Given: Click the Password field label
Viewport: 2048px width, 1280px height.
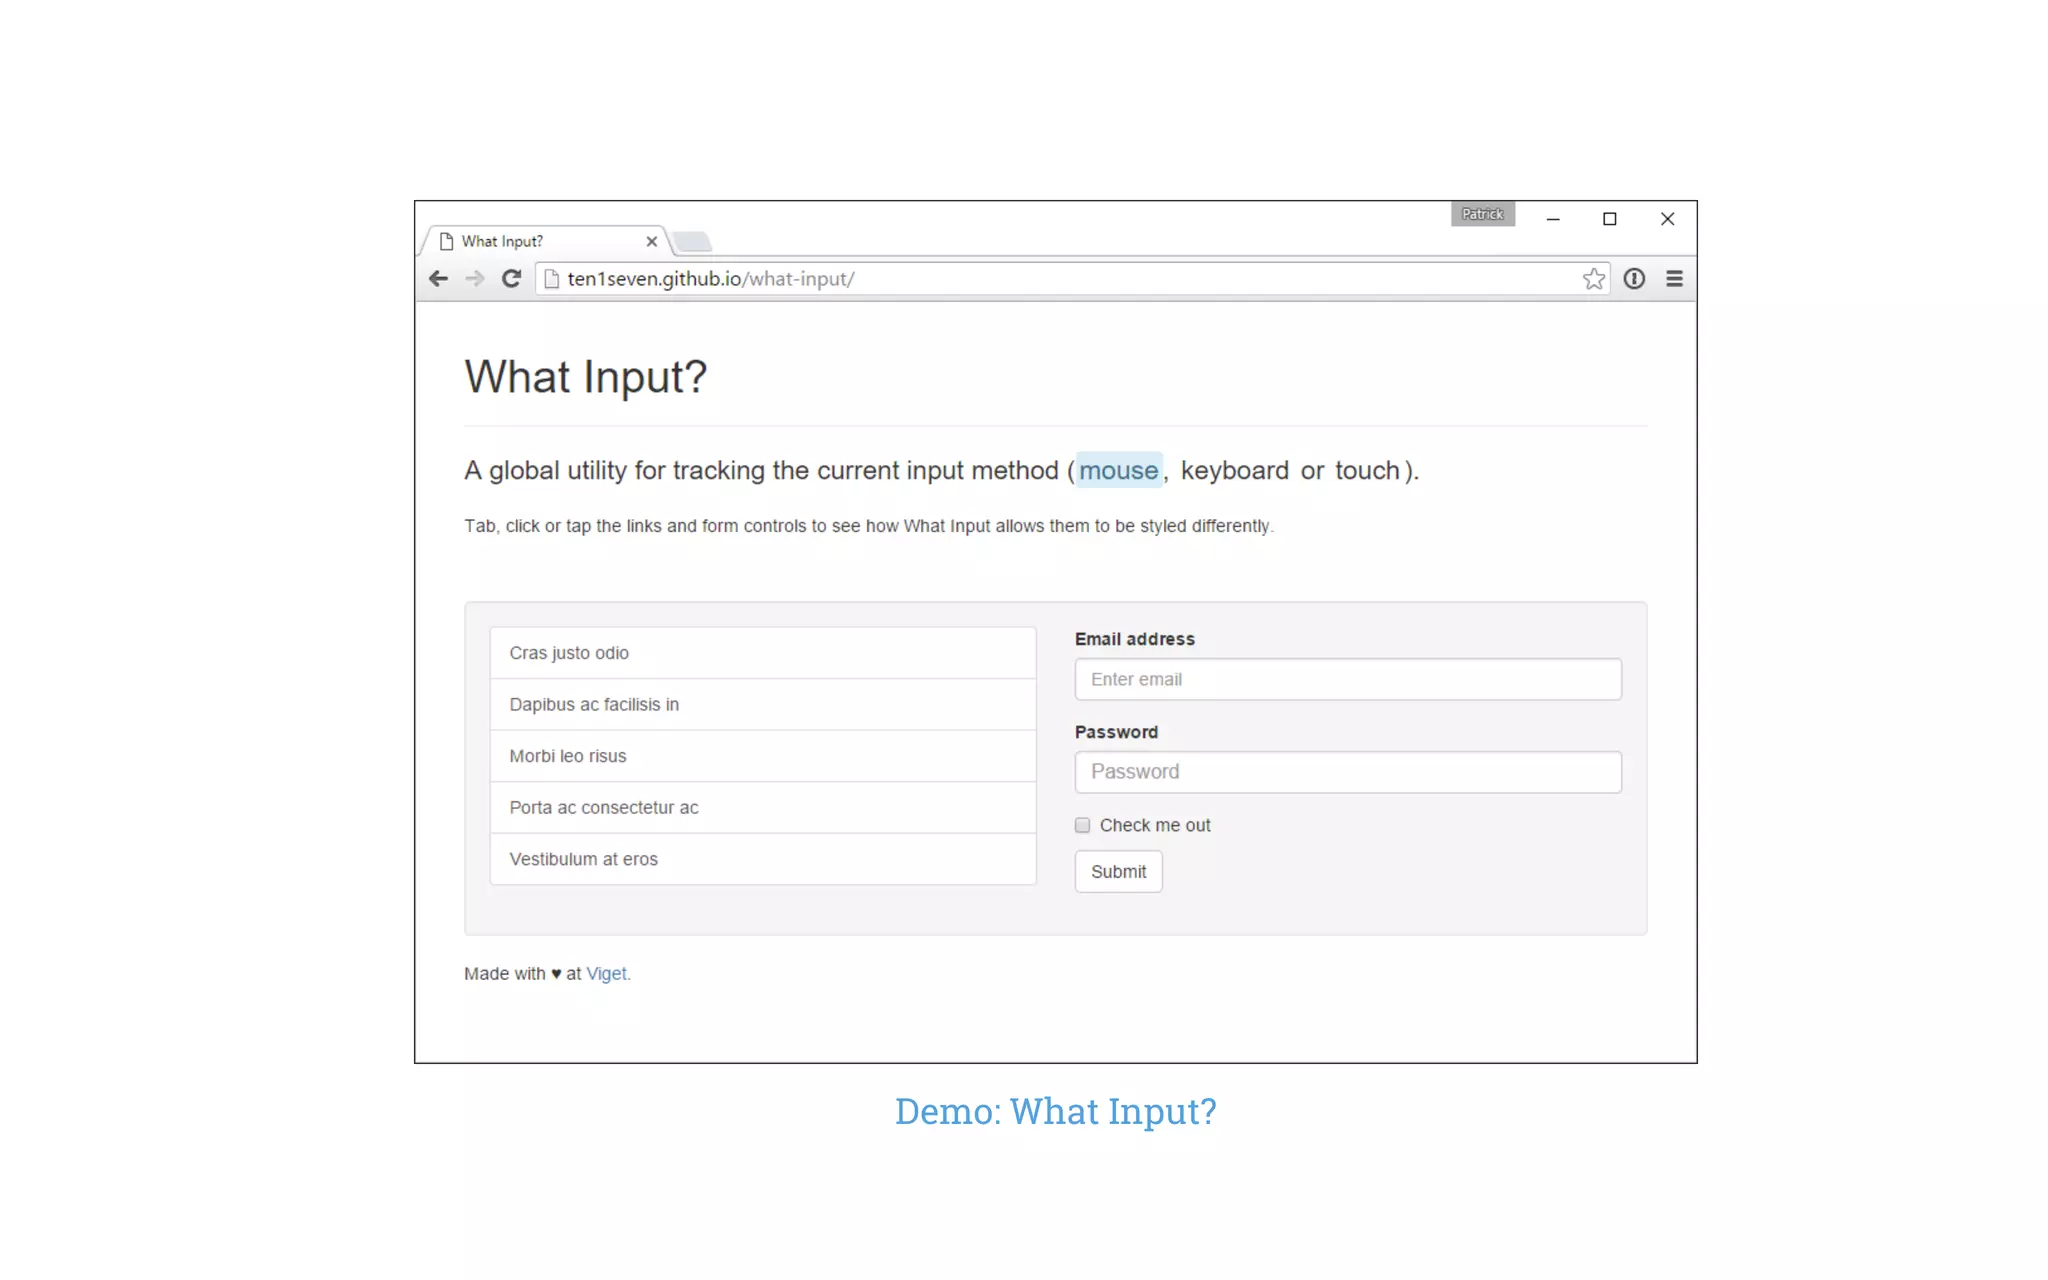Looking at the screenshot, I should pyautogui.click(x=1116, y=732).
